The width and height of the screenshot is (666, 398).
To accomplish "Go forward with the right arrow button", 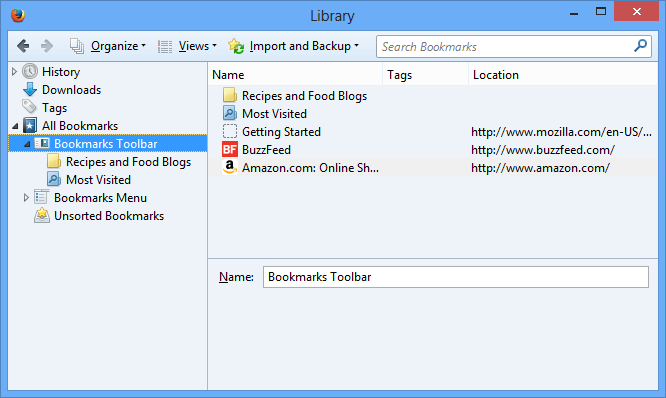I will point(47,46).
